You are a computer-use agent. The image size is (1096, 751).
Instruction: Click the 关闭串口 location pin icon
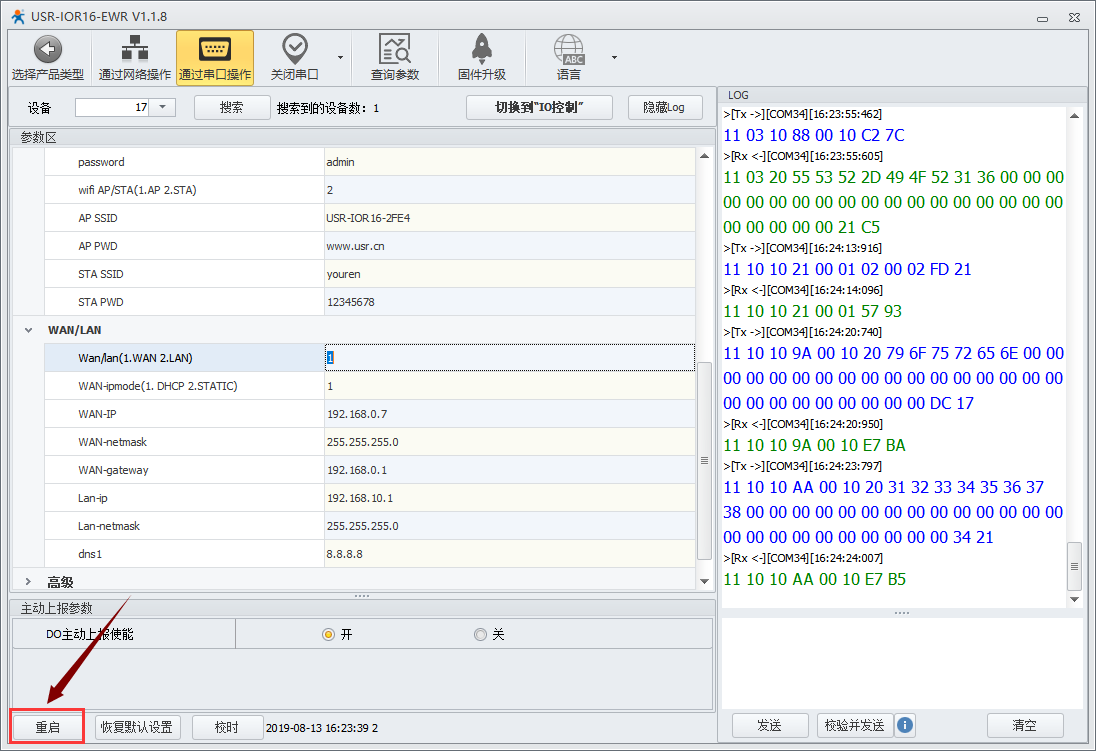point(294,49)
